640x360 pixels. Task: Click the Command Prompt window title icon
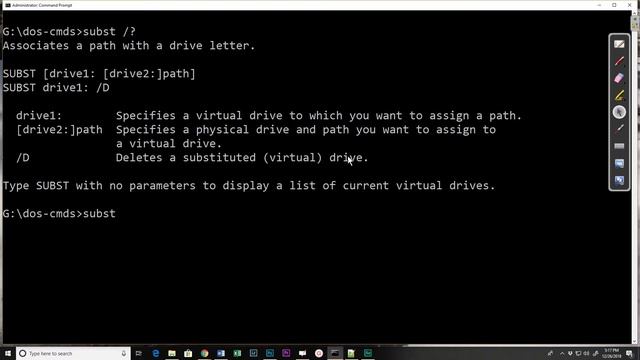click(7, 5)
